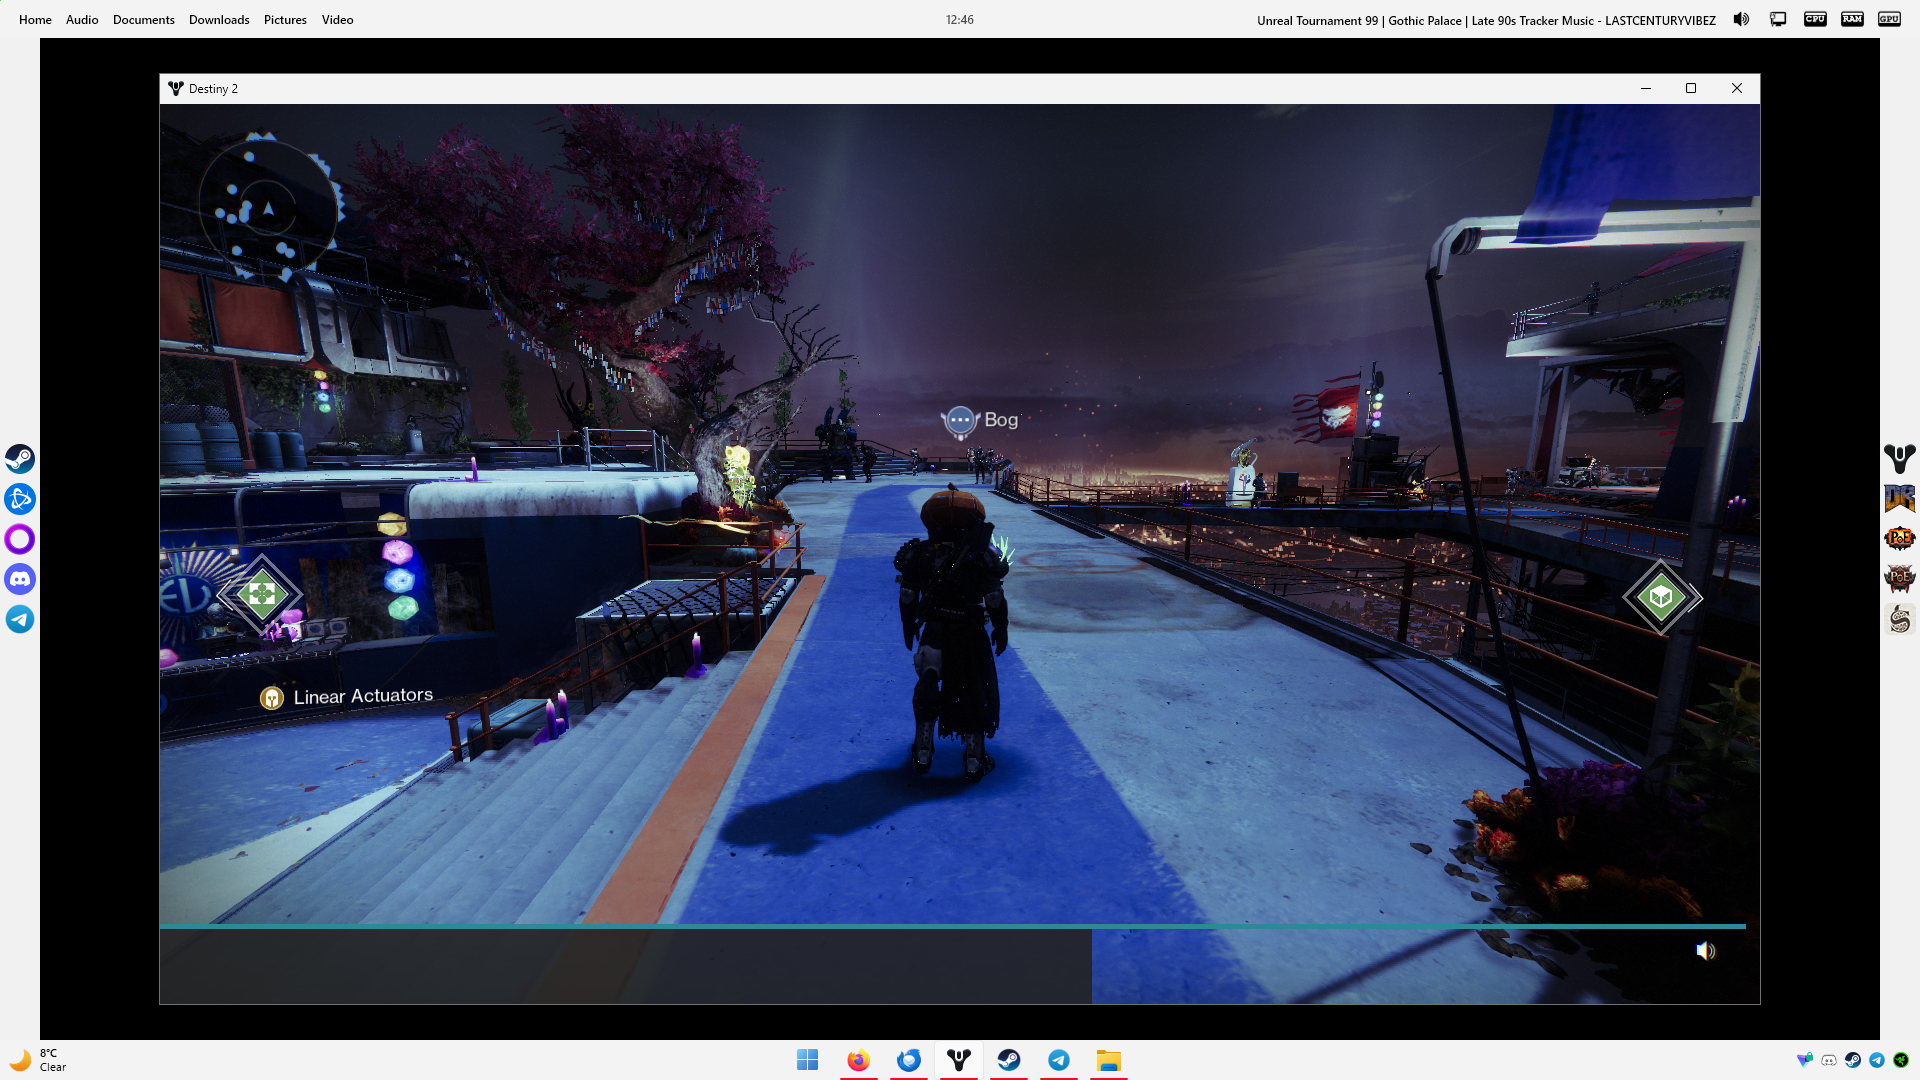Click the GPU monitor icon in top bar
The image size is (1920, 1080).
pyautogui.click(x=1889, y=19)
